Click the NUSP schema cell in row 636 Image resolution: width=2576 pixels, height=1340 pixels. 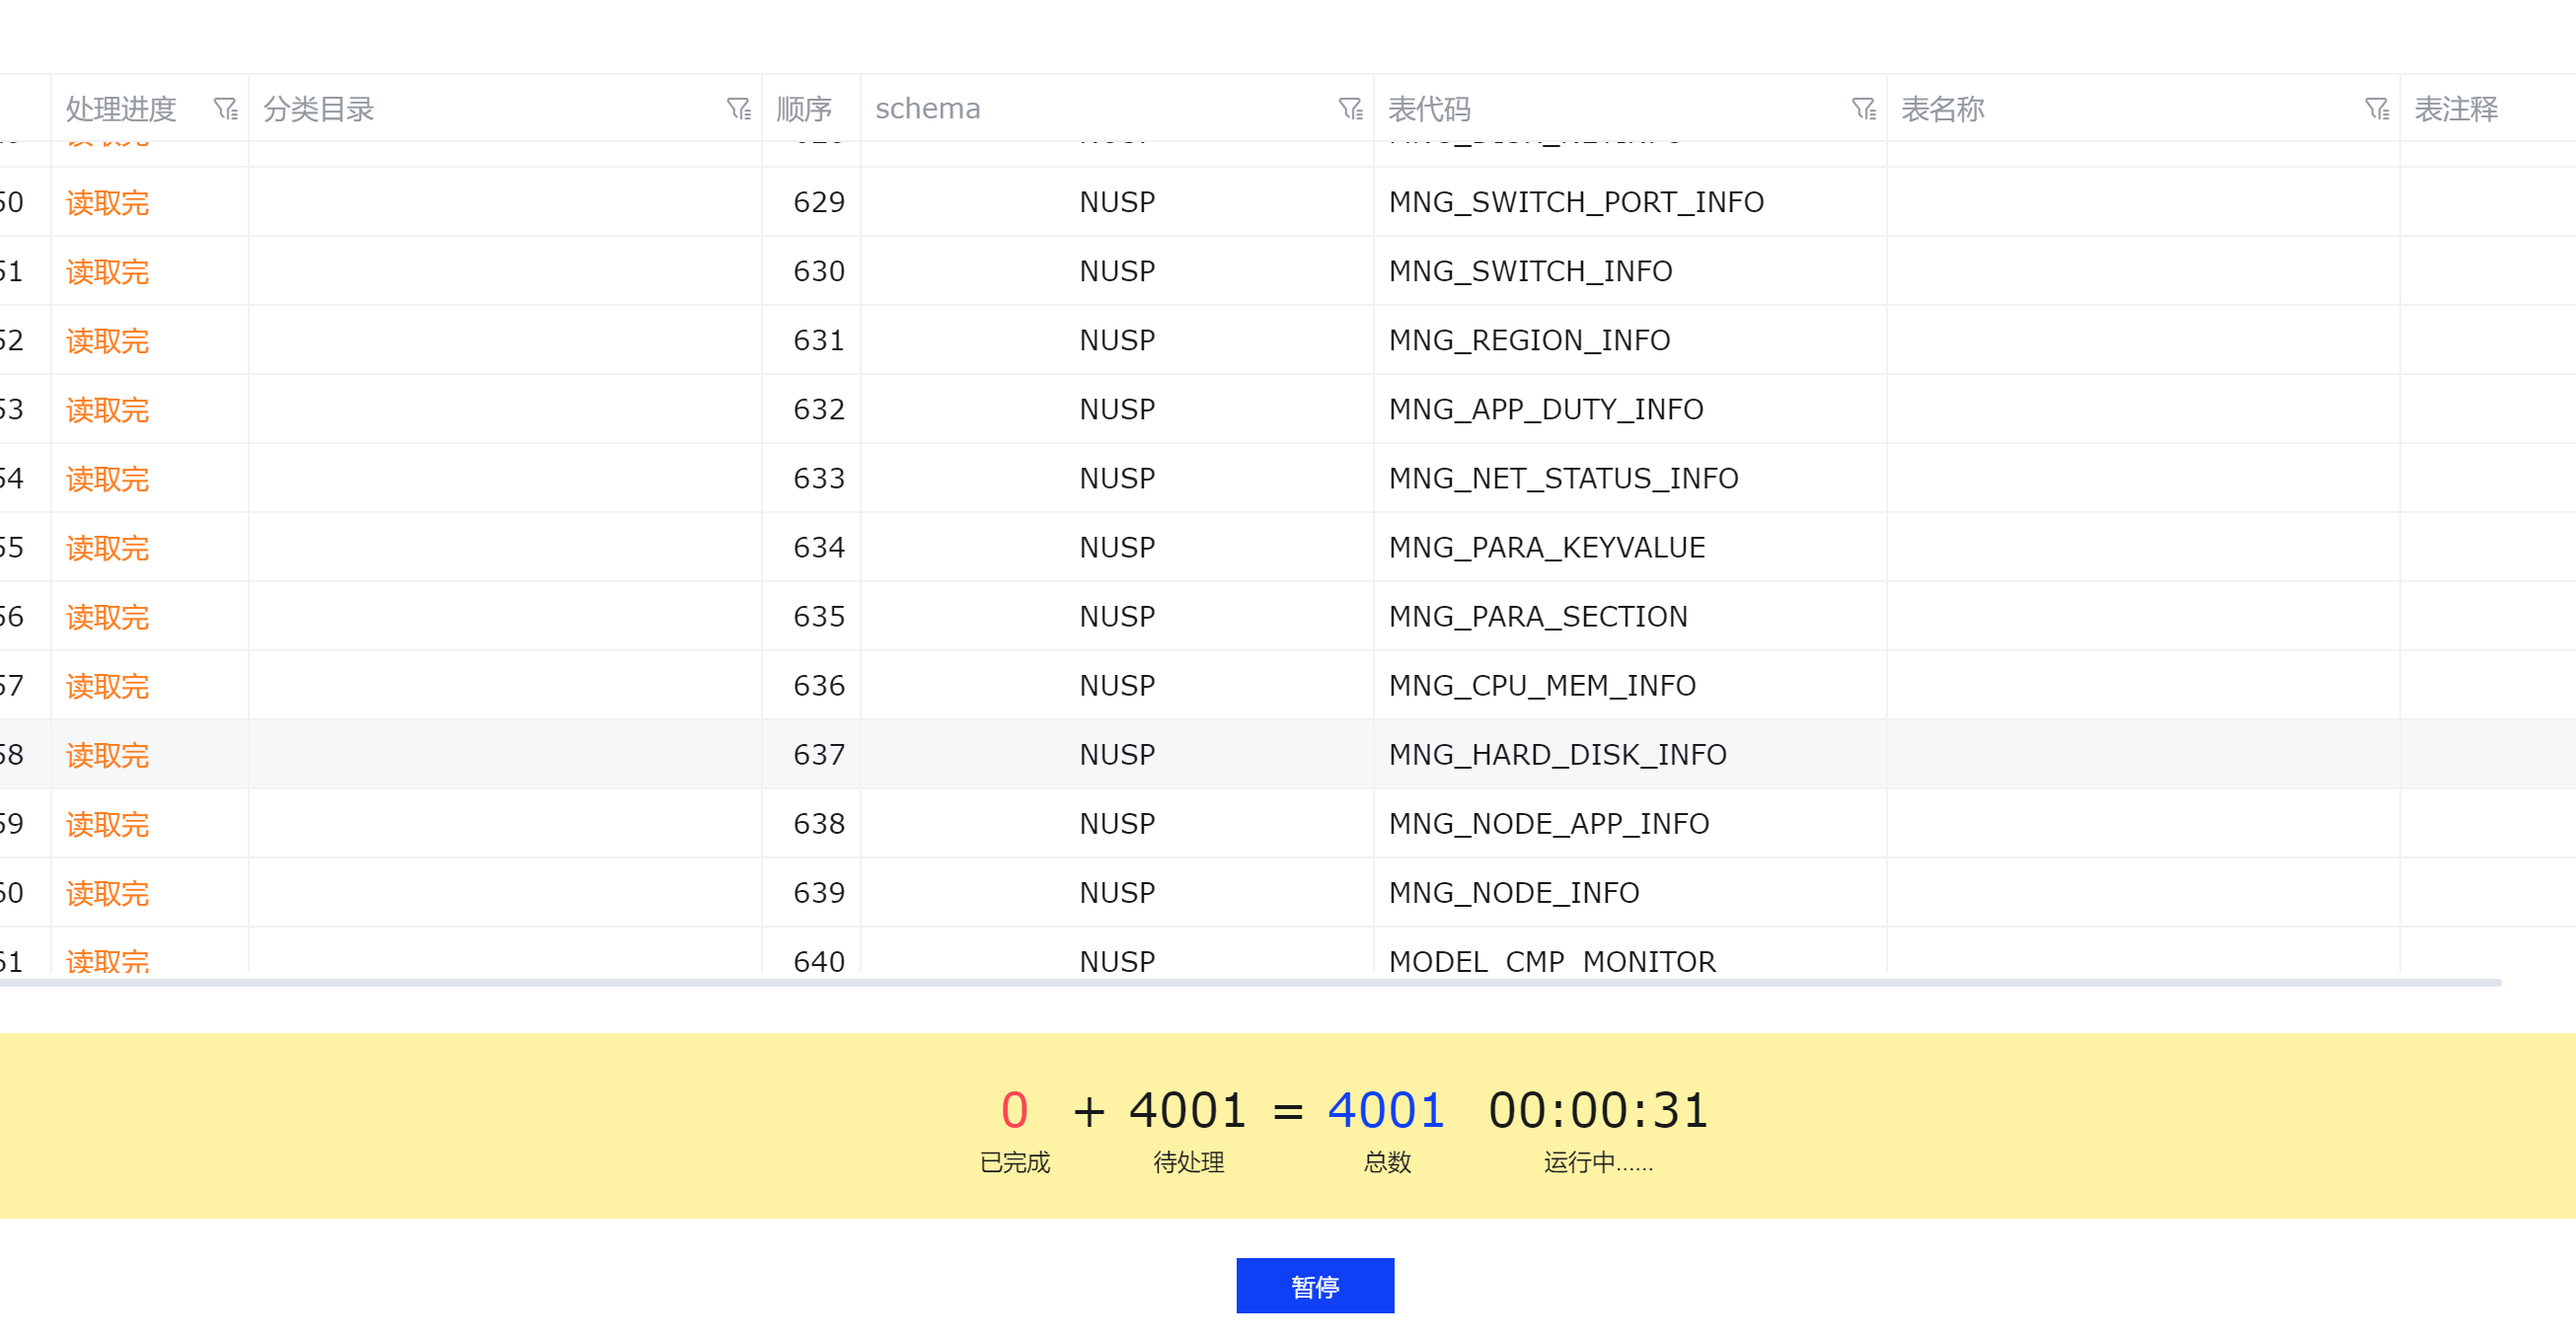1117,686
